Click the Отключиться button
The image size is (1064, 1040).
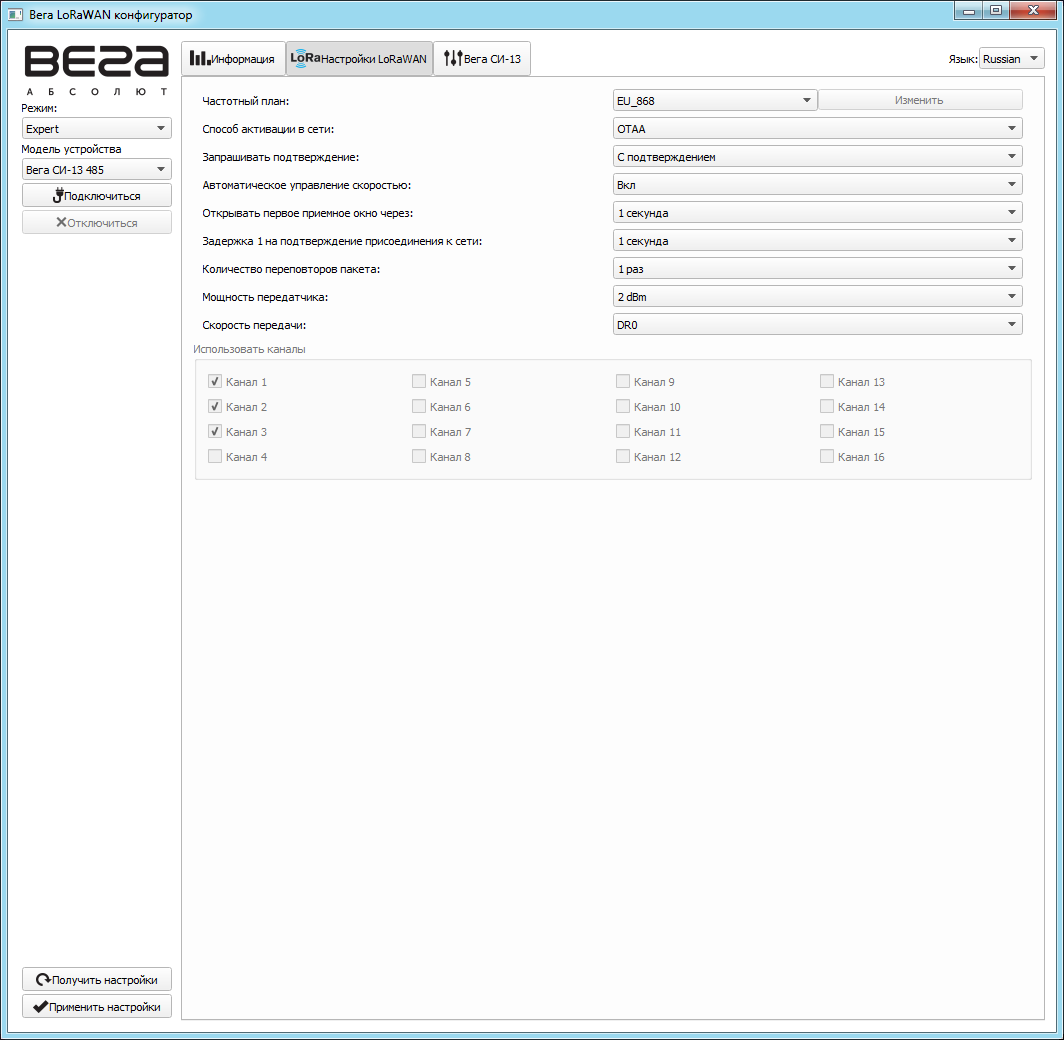[x=96, y=223]
